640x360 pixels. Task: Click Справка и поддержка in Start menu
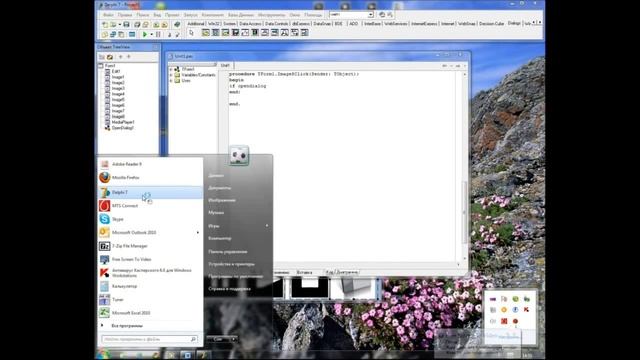click(229, 289)
